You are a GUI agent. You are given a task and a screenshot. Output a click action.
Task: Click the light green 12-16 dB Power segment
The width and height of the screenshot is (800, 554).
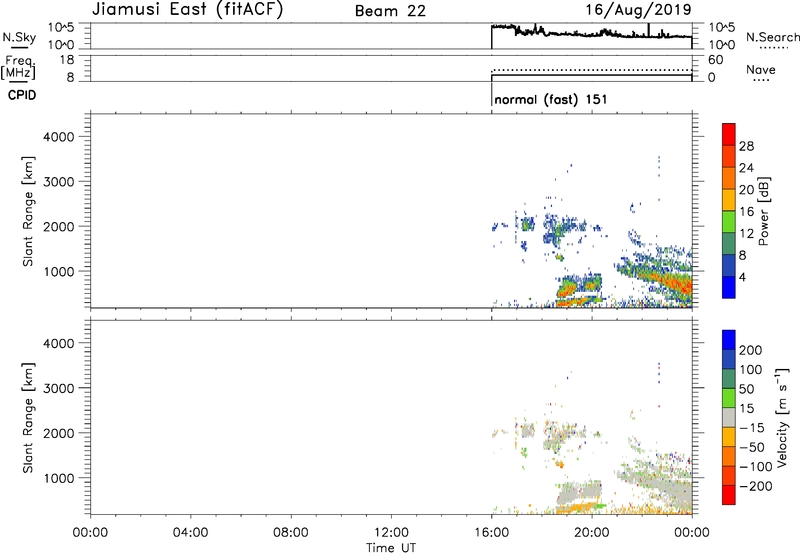[729, 222]
